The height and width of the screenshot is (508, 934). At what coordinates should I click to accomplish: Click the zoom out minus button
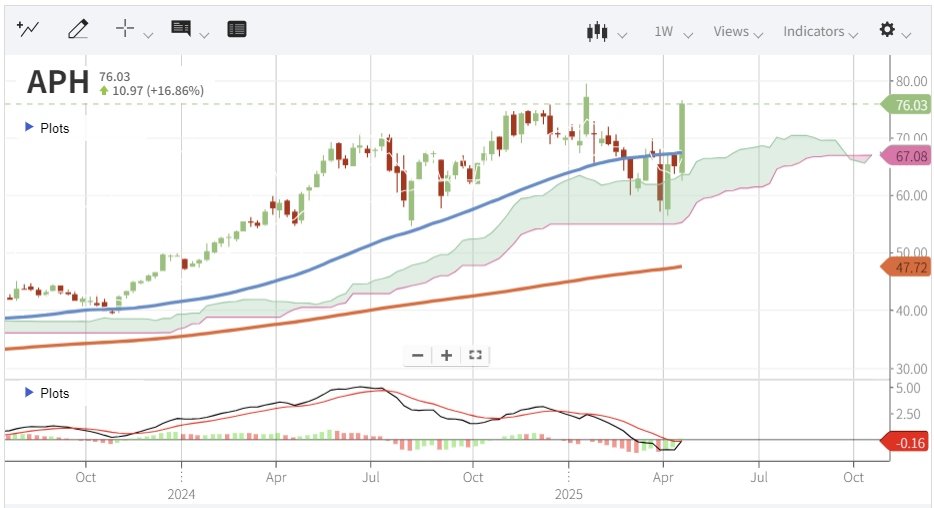[x=418, y=356]
